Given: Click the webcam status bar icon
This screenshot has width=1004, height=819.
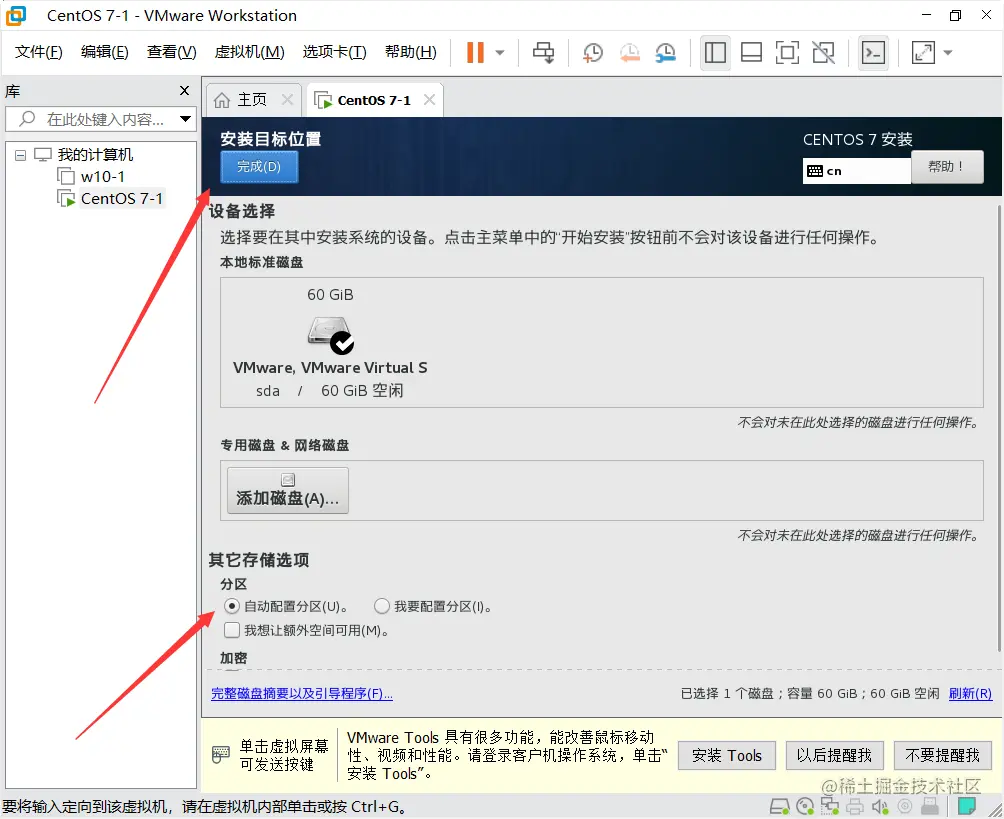Looking at the screenshot, I should click(x=905, y=807).
